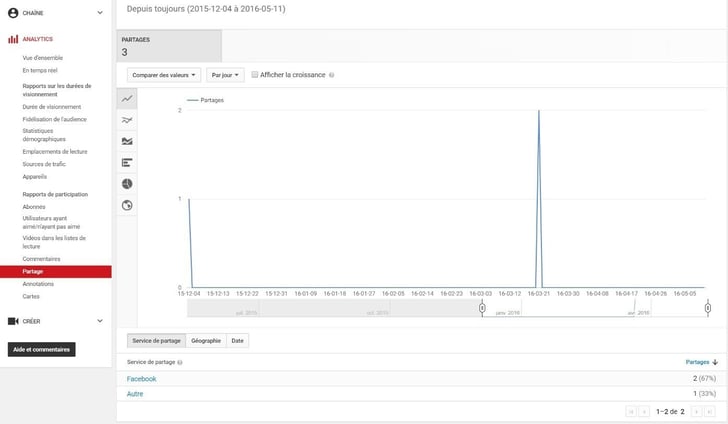Go to last page of results
Viewport: 728px width, 424px height.
709,411
